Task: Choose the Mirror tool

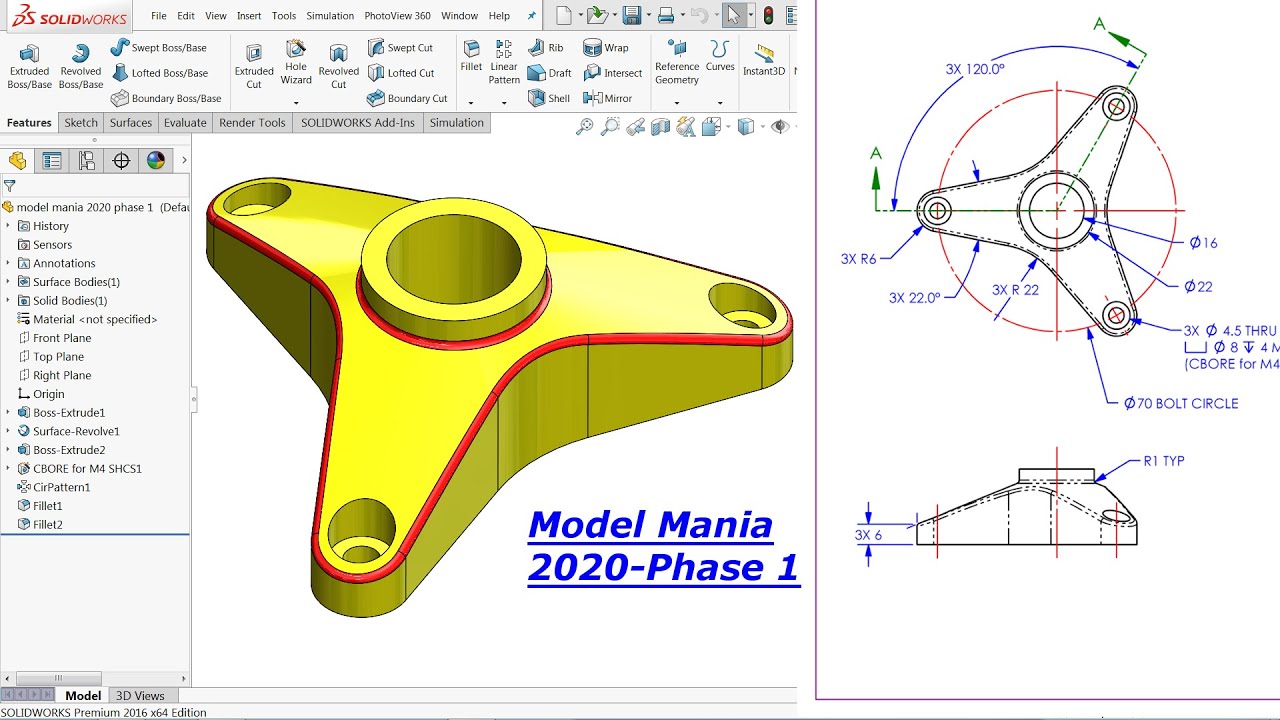Action: pos(607,98)
